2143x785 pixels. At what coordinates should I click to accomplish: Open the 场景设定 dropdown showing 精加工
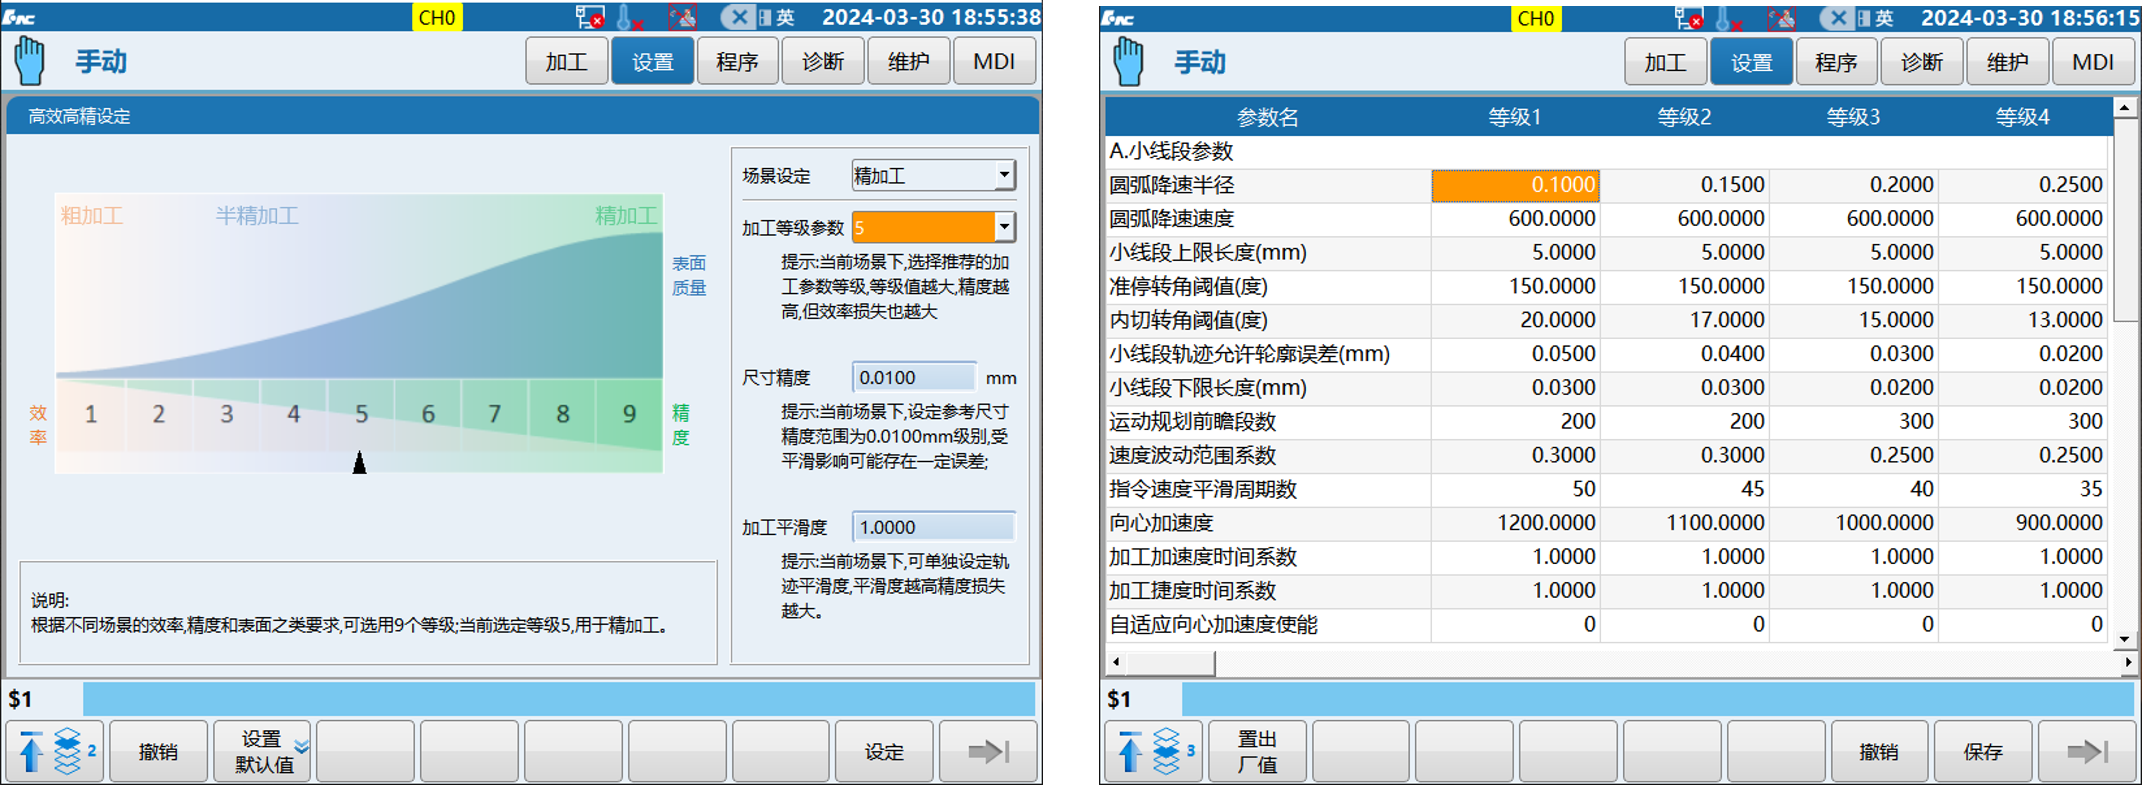(x=1004, y=175)
